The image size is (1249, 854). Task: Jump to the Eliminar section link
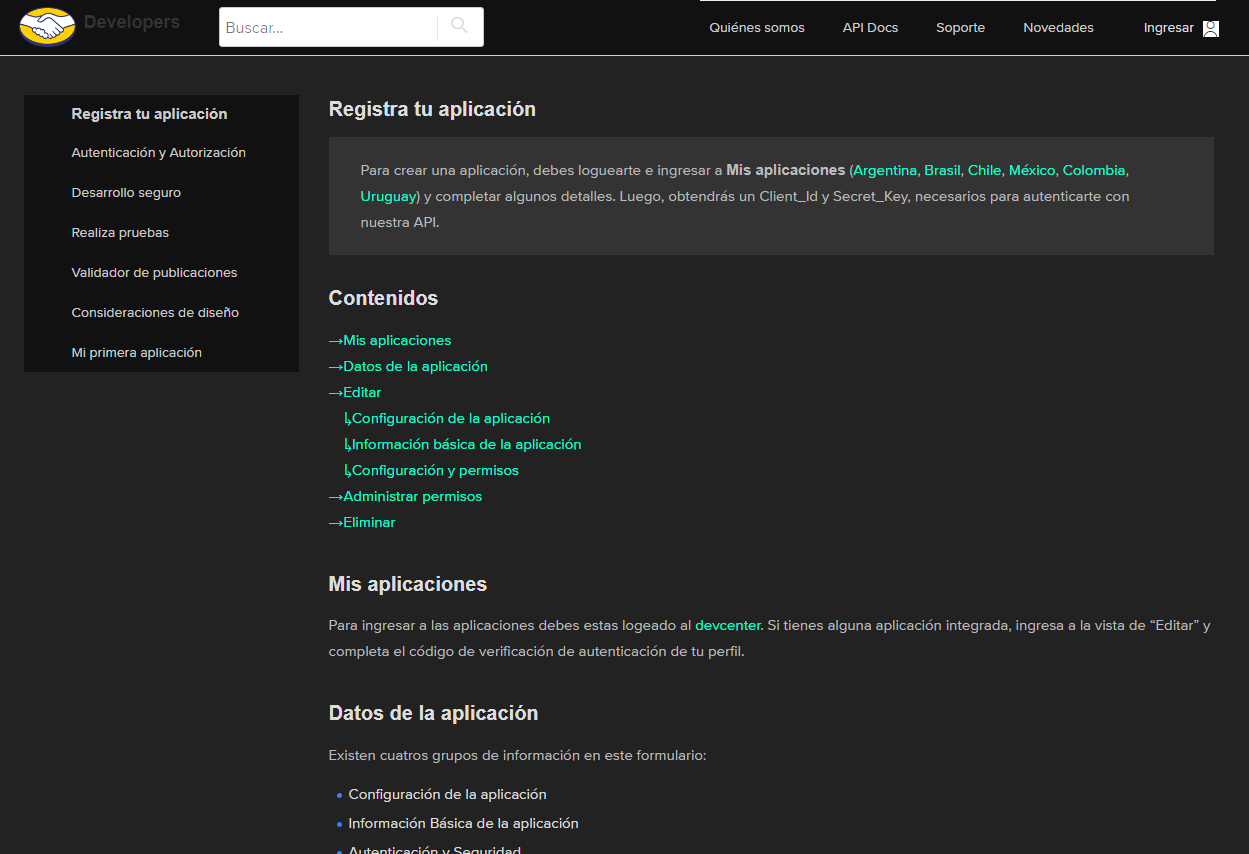tap(369, 523)
